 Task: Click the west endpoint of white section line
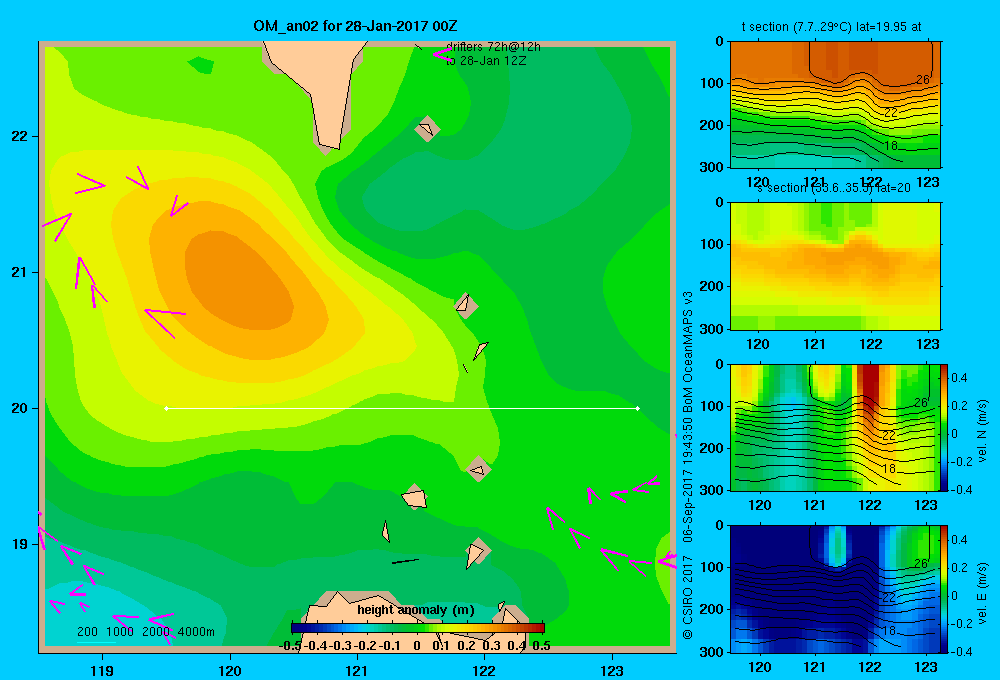point(167,408)
